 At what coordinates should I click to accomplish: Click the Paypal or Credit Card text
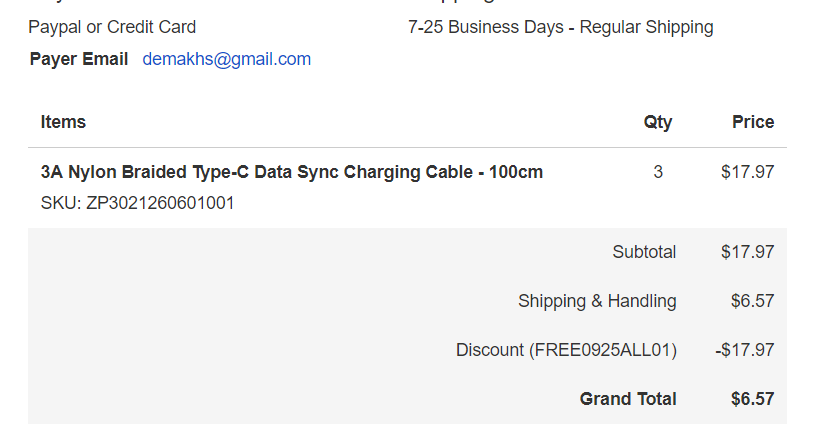(x=112, y=27)
